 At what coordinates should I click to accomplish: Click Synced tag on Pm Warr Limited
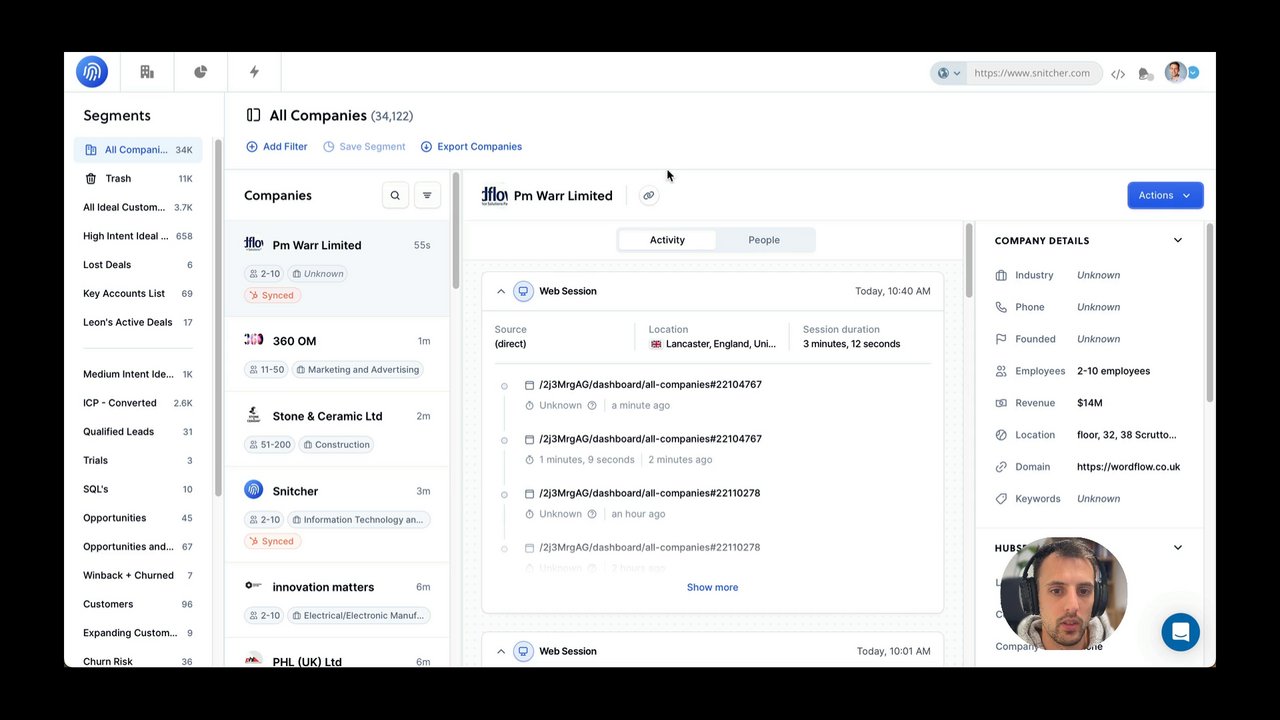[272, 295]
